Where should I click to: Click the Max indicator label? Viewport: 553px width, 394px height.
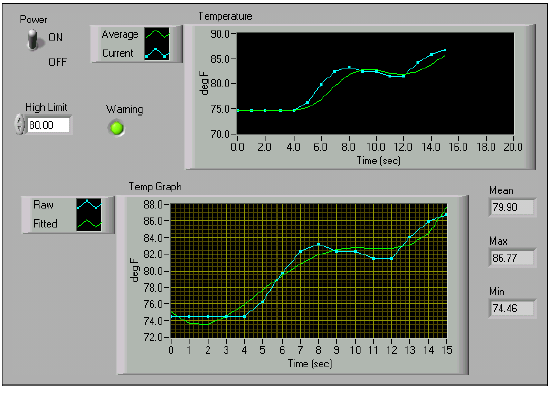click(498, 241)
